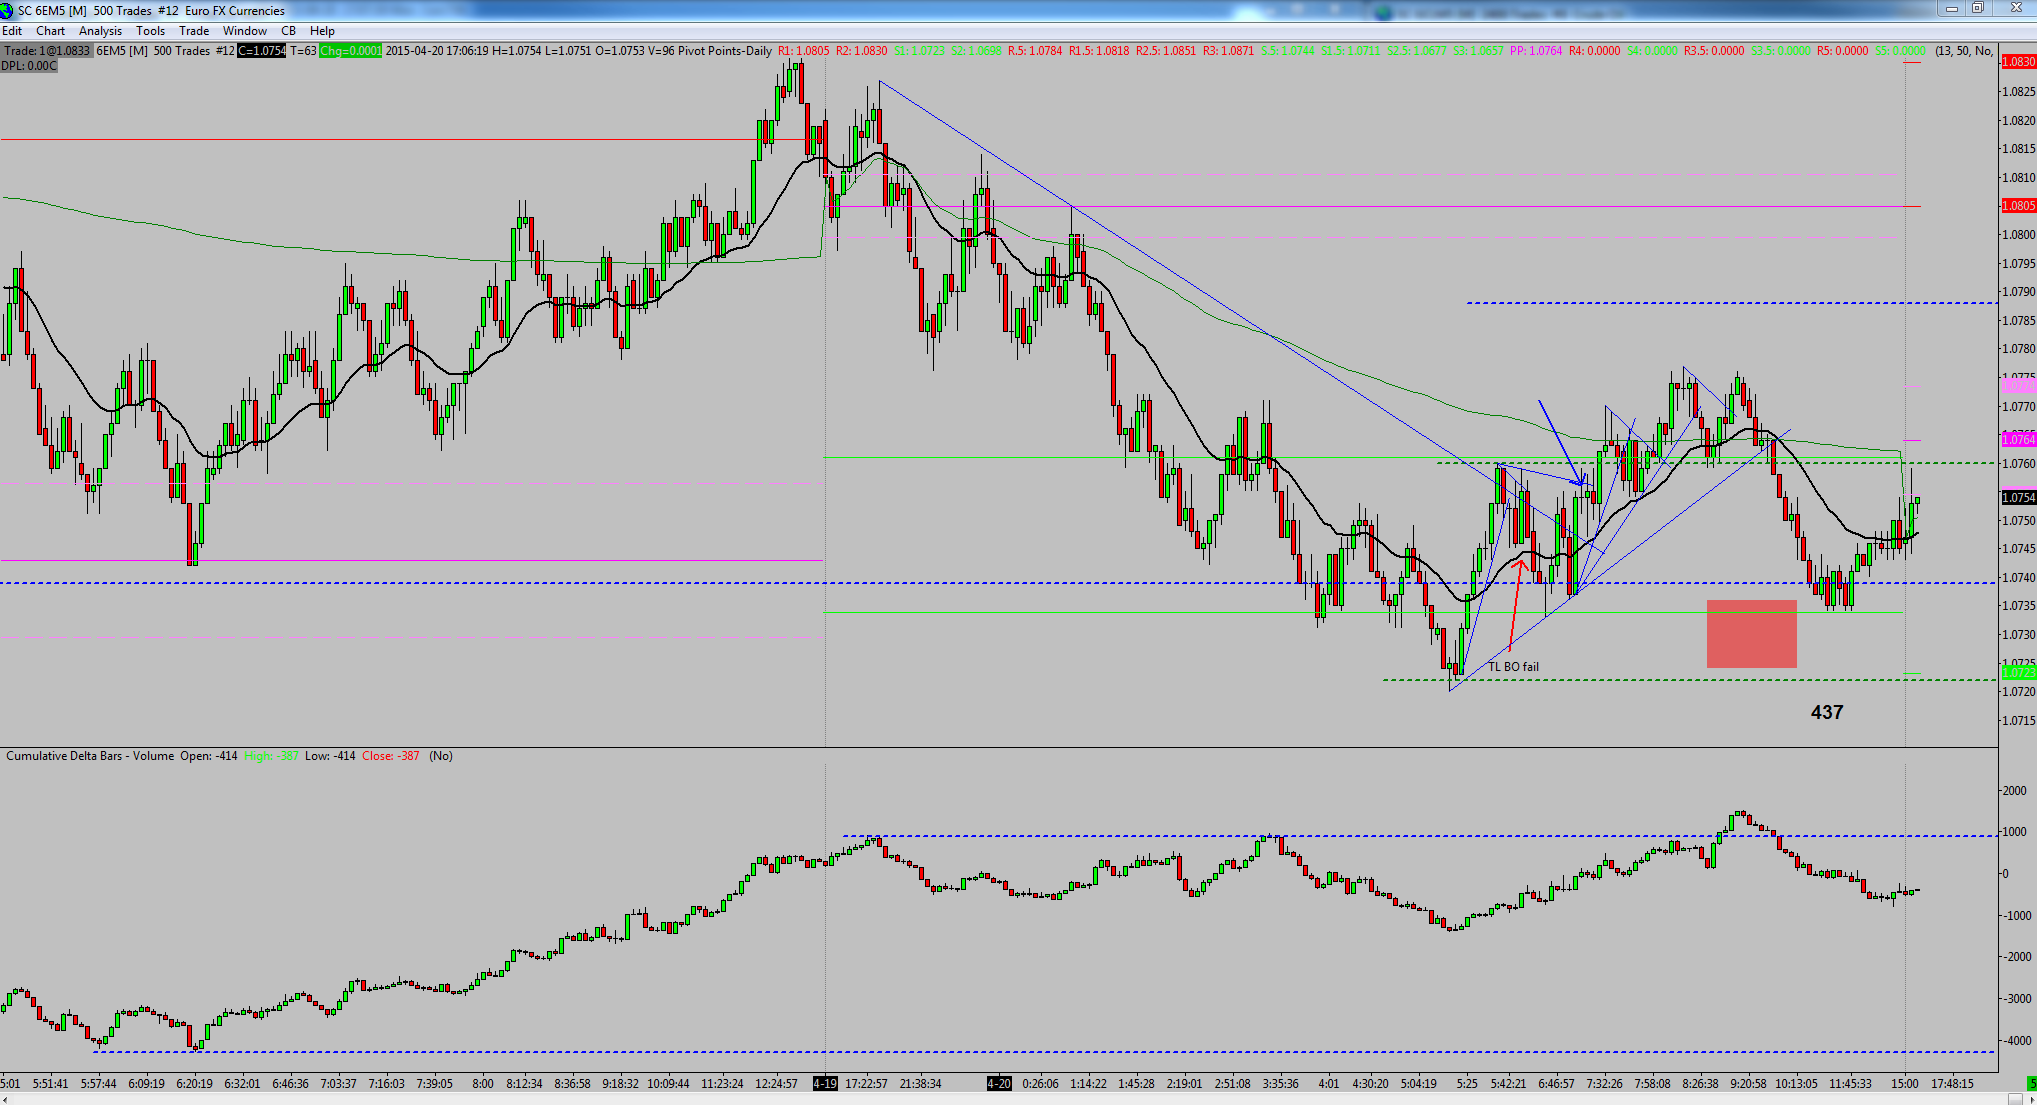Click the 'Pivot Points-Daily' study label

click(725, 51)
